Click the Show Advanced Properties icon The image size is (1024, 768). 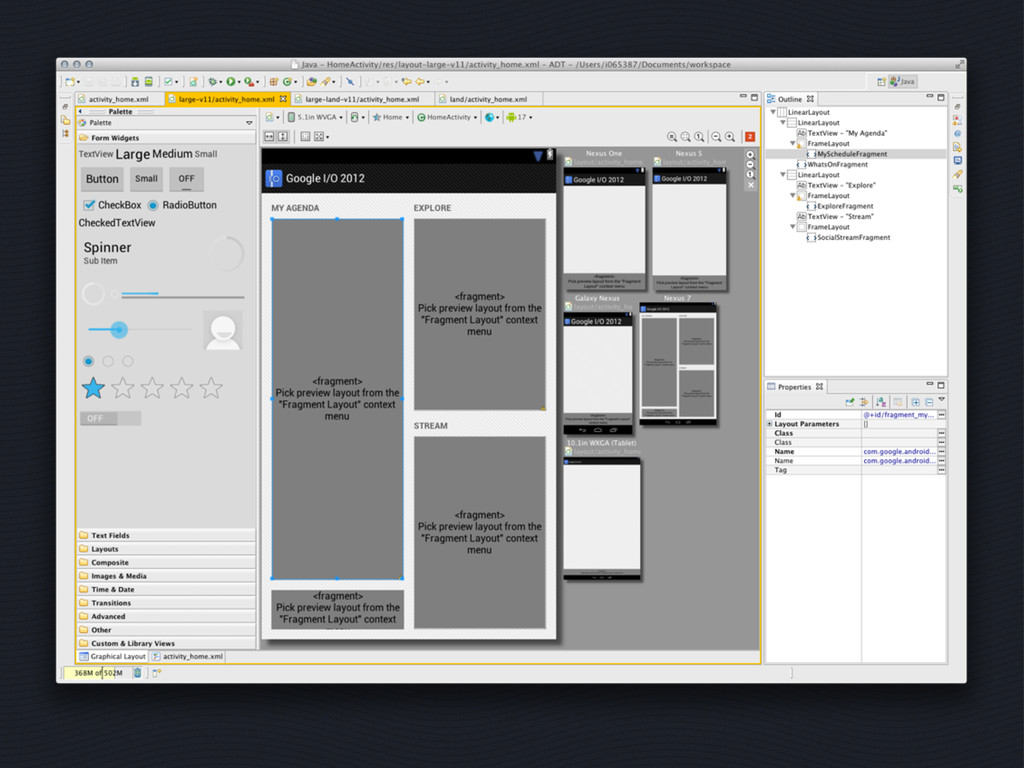pos(863,402)
